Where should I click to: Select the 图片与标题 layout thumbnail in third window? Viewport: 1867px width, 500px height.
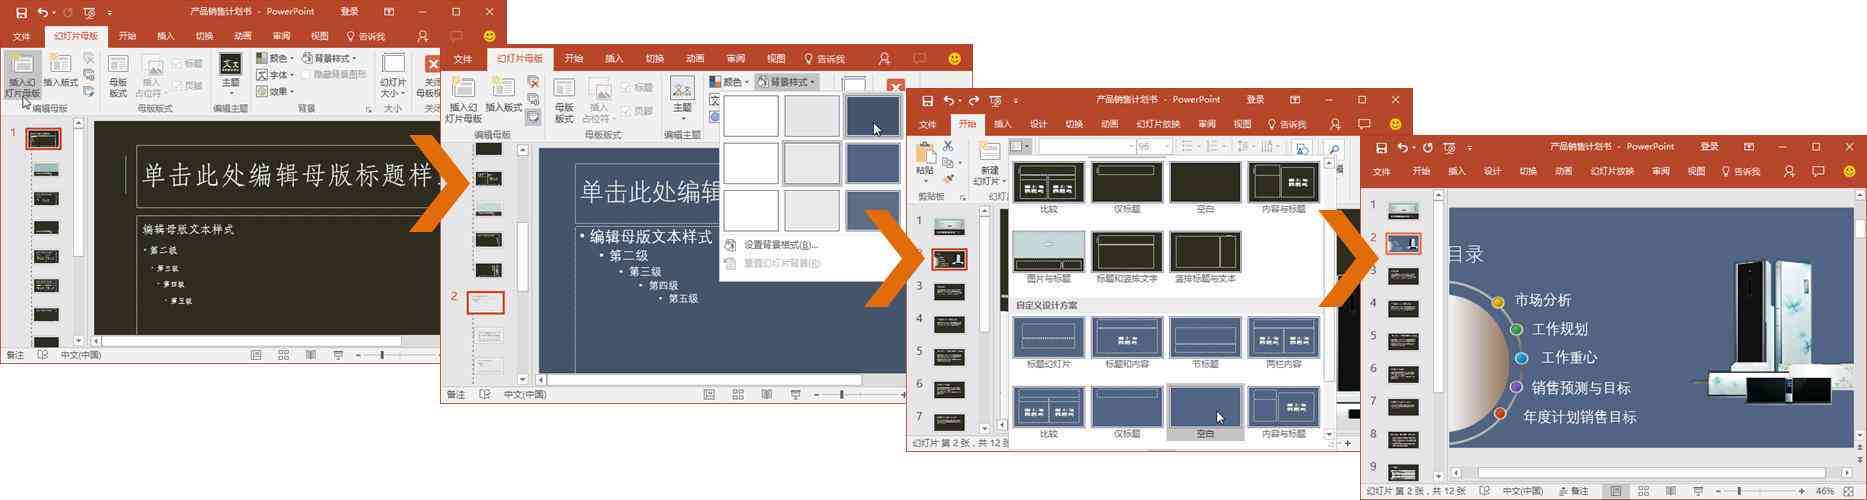[x=1048, y=252]
